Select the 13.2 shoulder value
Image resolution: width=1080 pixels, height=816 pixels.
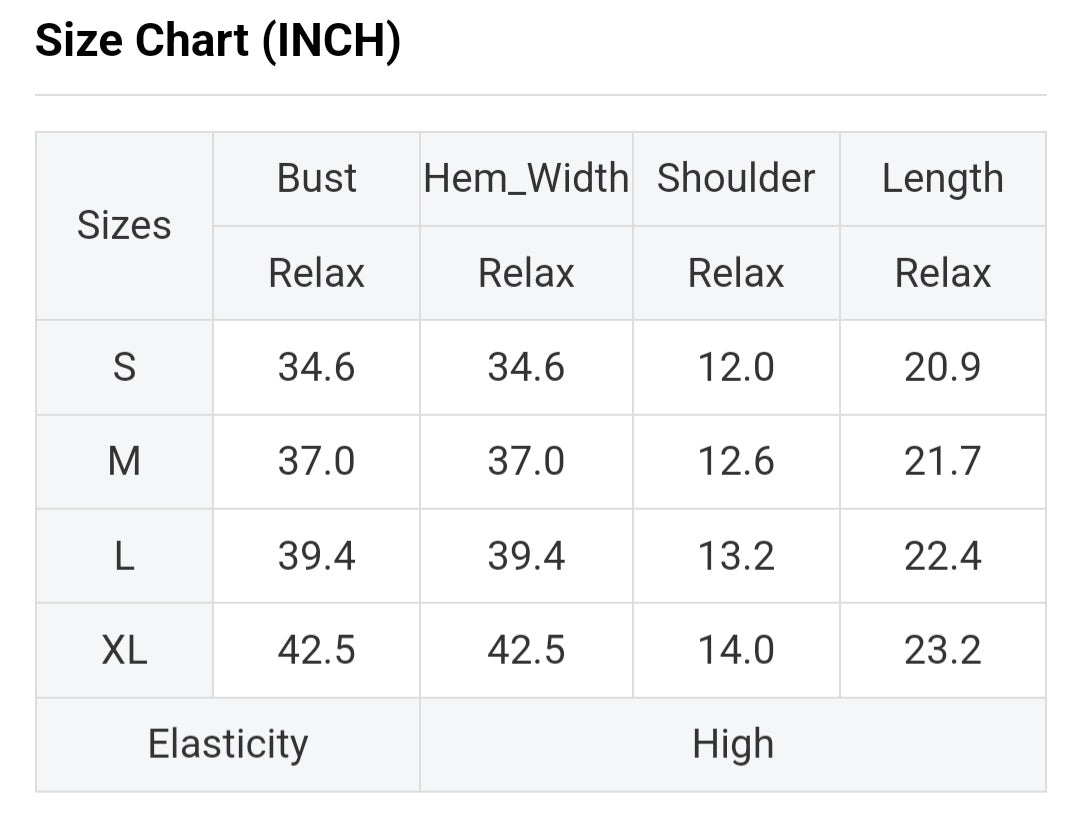(736, 556)
